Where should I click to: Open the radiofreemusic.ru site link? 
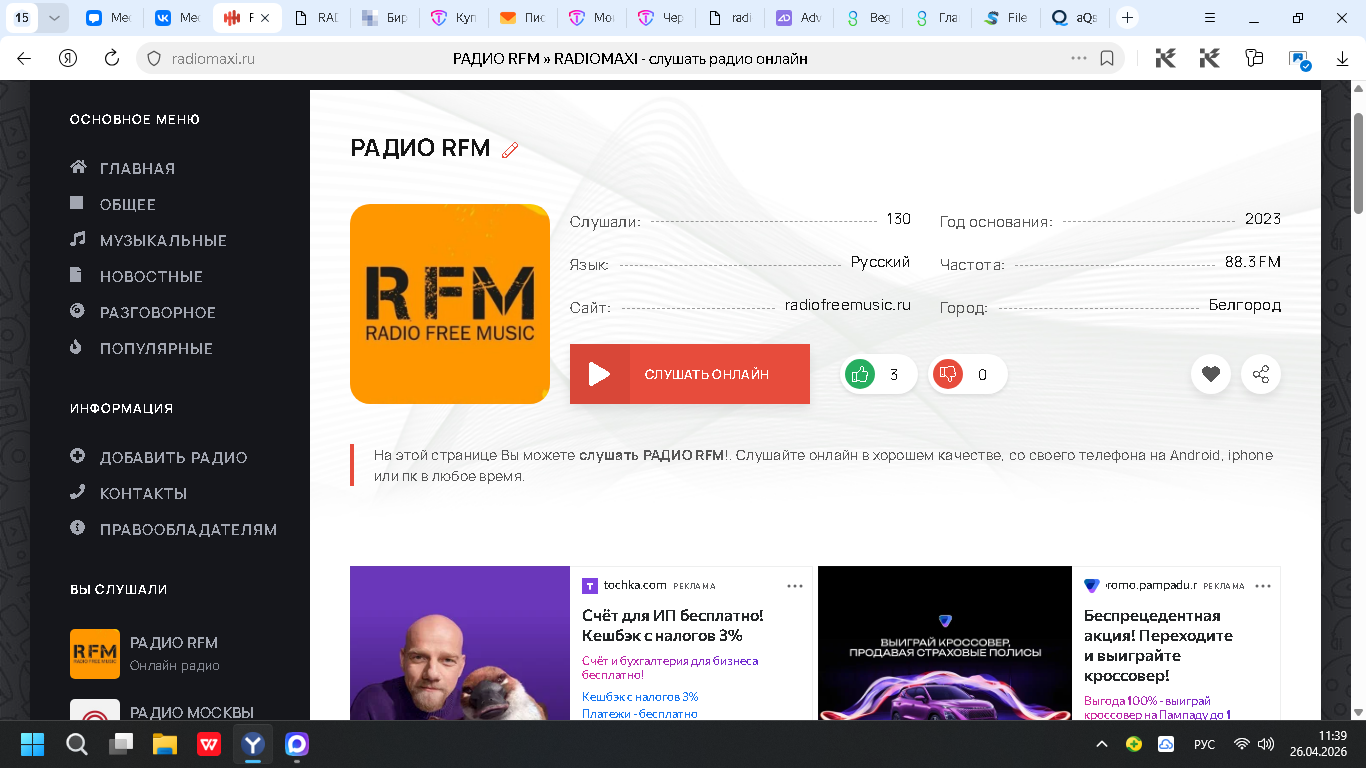coord(848,305)
